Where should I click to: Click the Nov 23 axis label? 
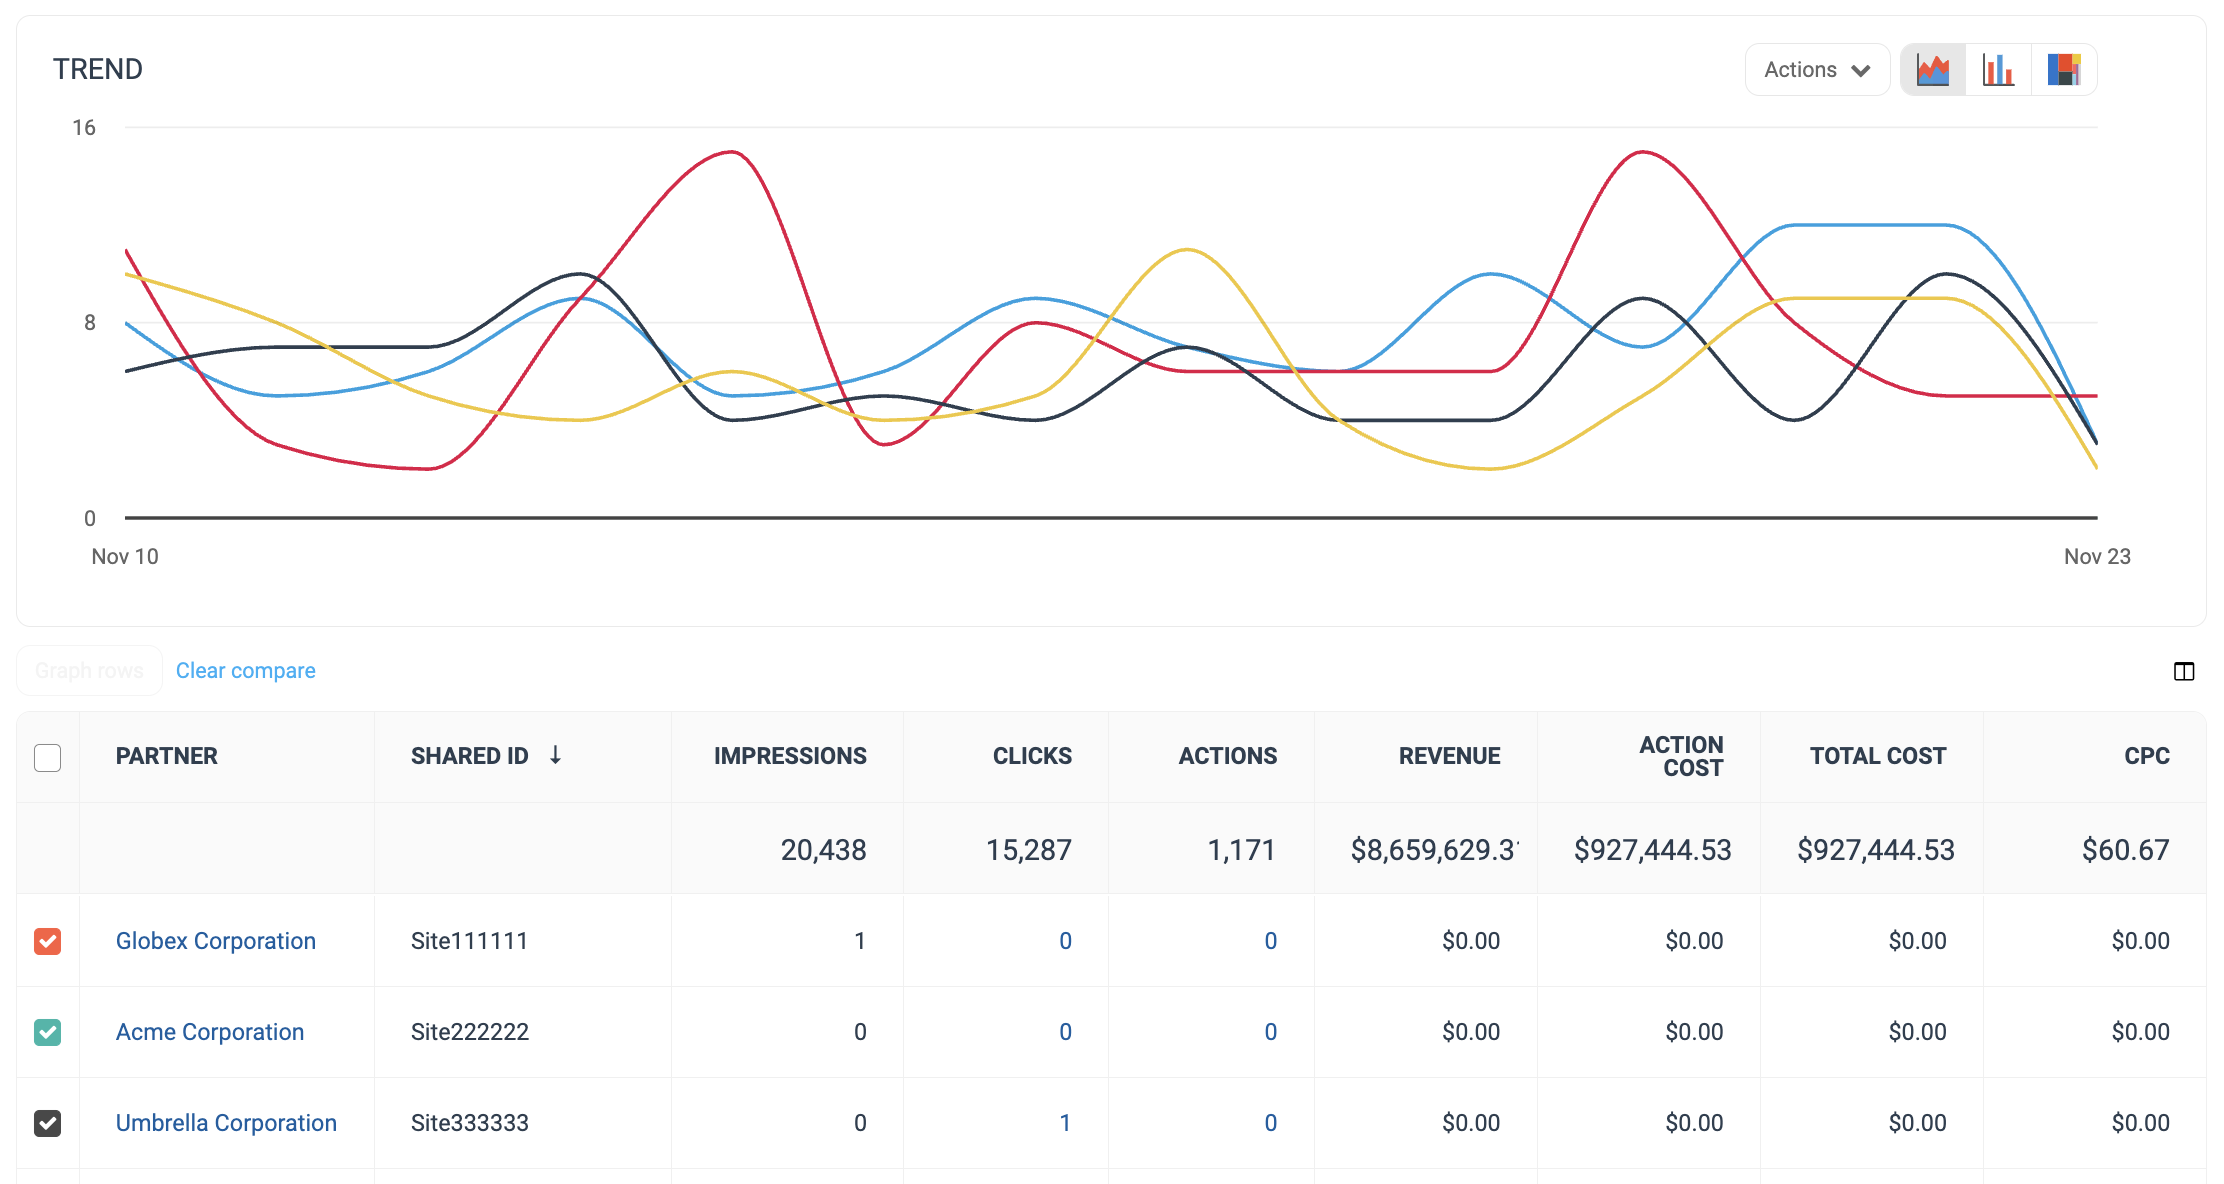click(x=2097, y=556)
